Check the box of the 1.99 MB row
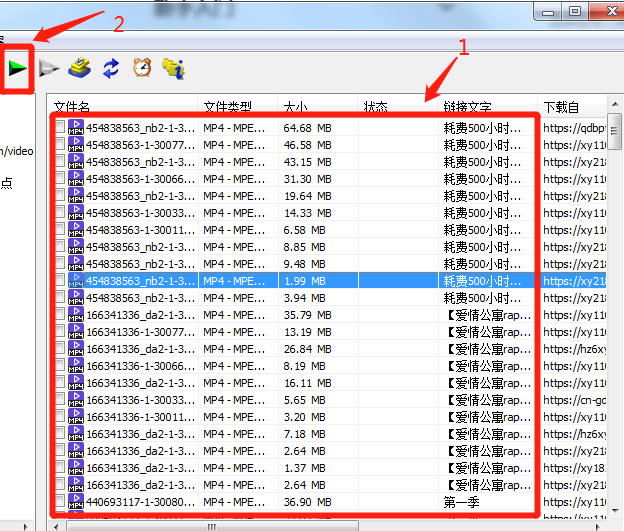 [60, 280]
